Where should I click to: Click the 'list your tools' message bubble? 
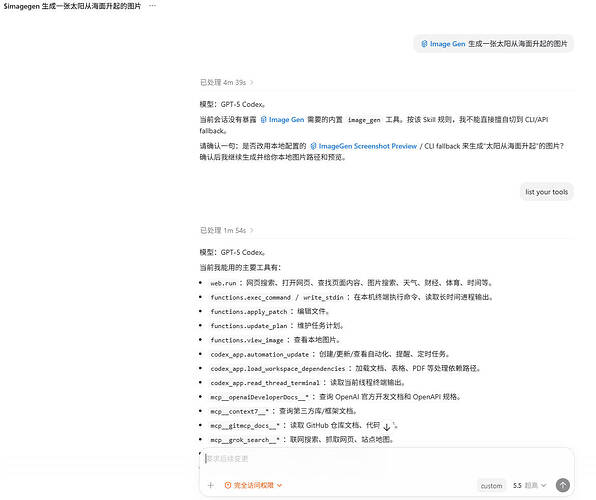point(546,192)
